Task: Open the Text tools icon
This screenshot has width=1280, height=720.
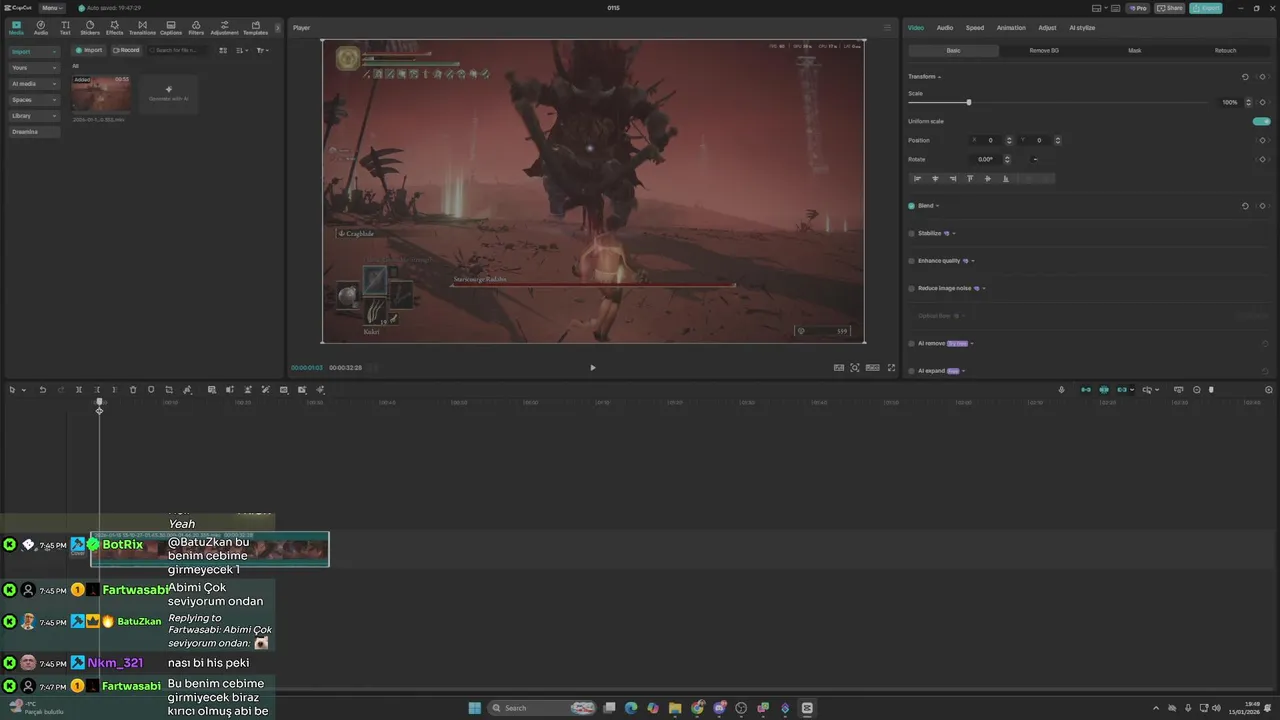Action: 65,27
